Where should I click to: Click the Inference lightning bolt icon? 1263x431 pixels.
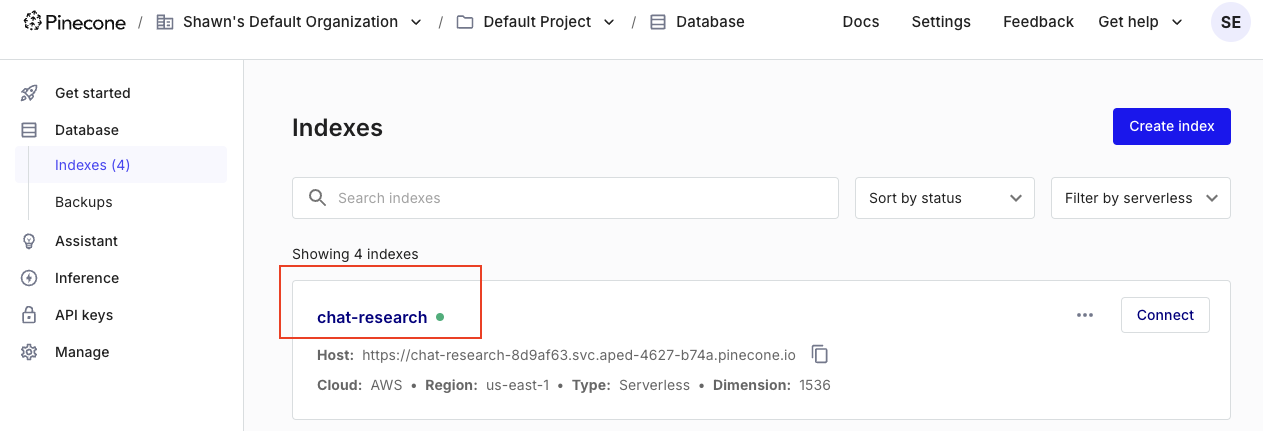click(29, 278)
